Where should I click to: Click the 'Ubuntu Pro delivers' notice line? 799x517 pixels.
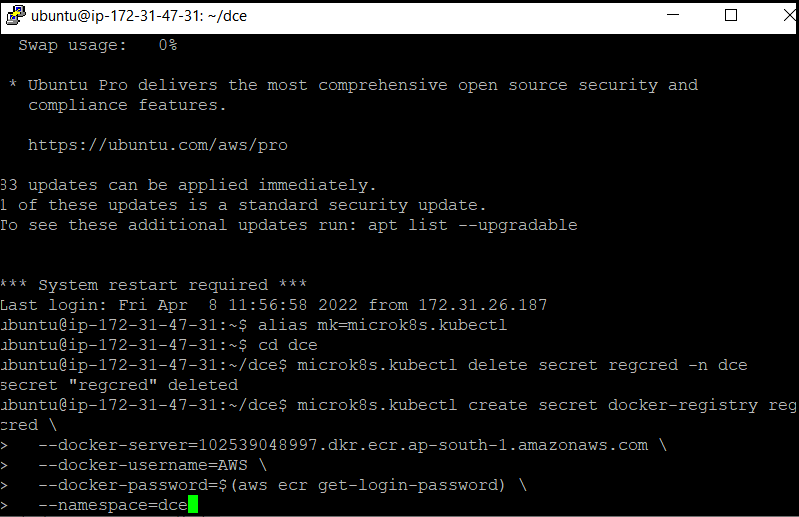click(354, 85)
